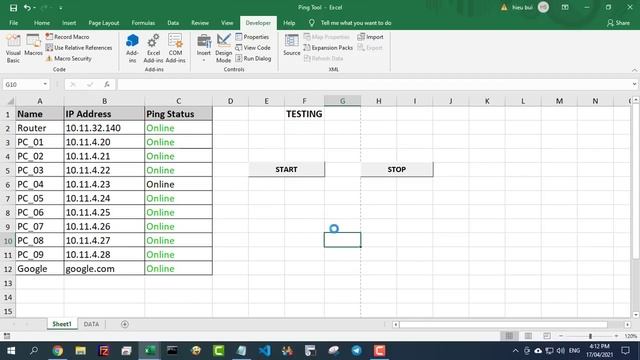
Task: Open File Explorer from the taskbar
Action: coord(80,351)
